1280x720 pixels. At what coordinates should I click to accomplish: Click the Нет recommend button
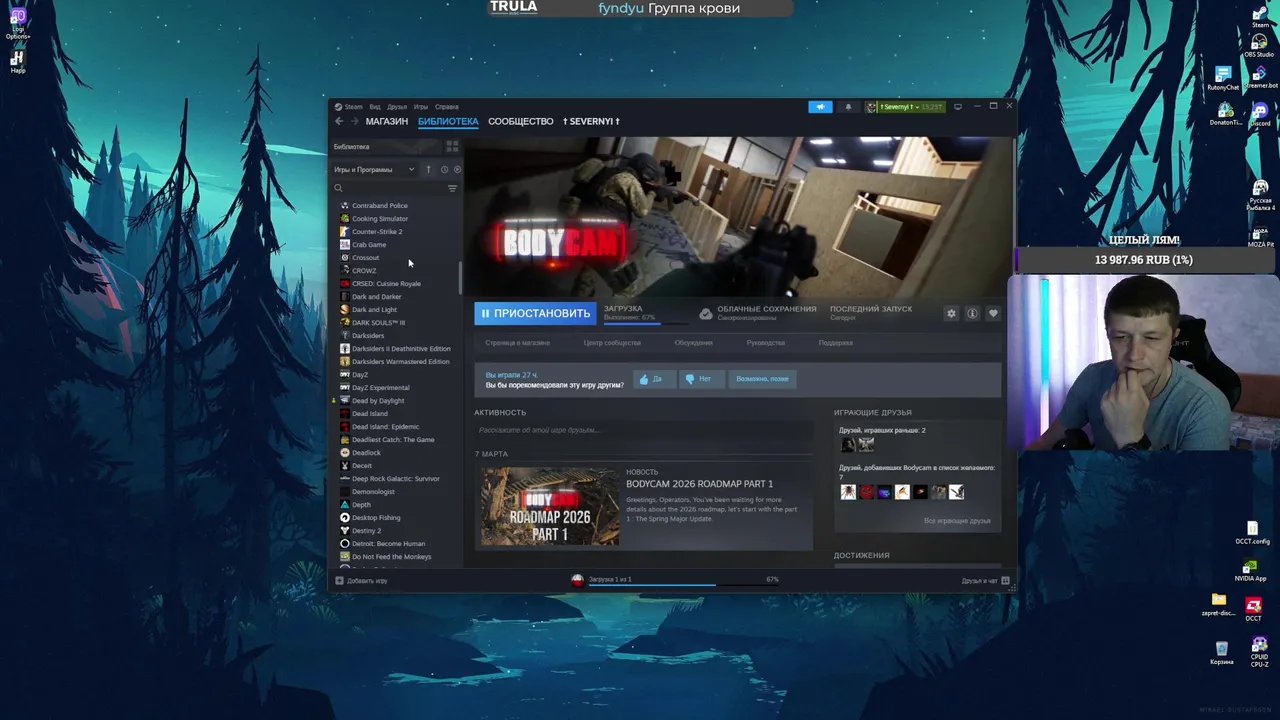(701, 379)
